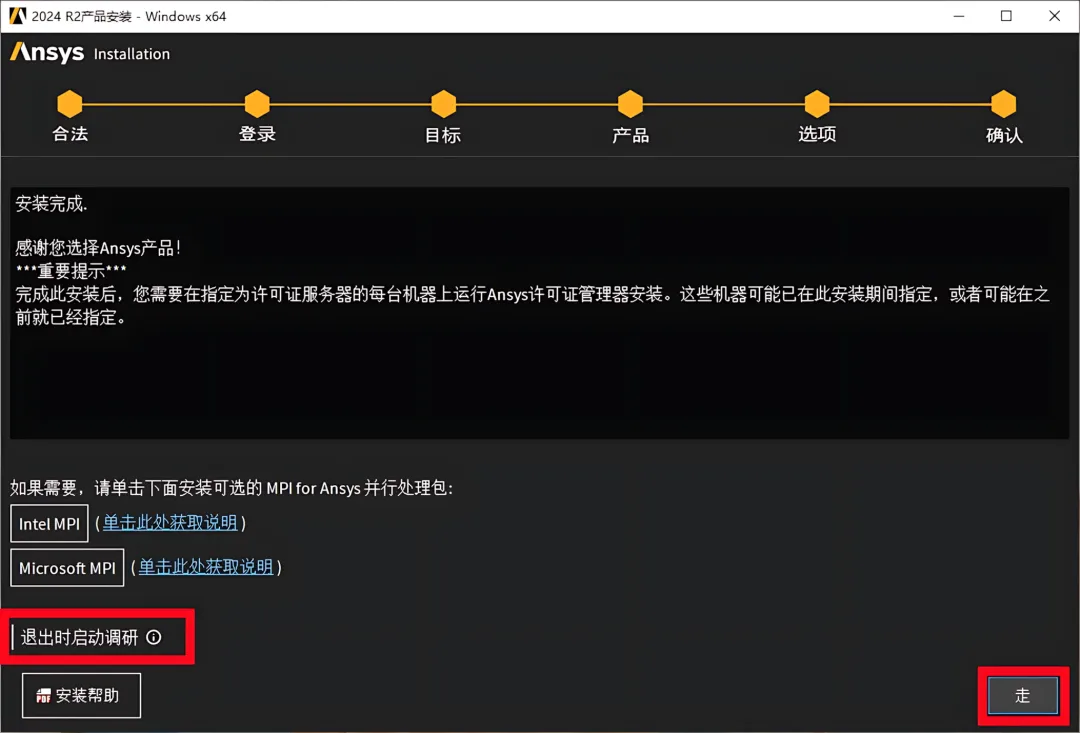This screenshot has height=733, width=1080.
Task: Maximize the installer window
Action: click(x=1006, y=16)
